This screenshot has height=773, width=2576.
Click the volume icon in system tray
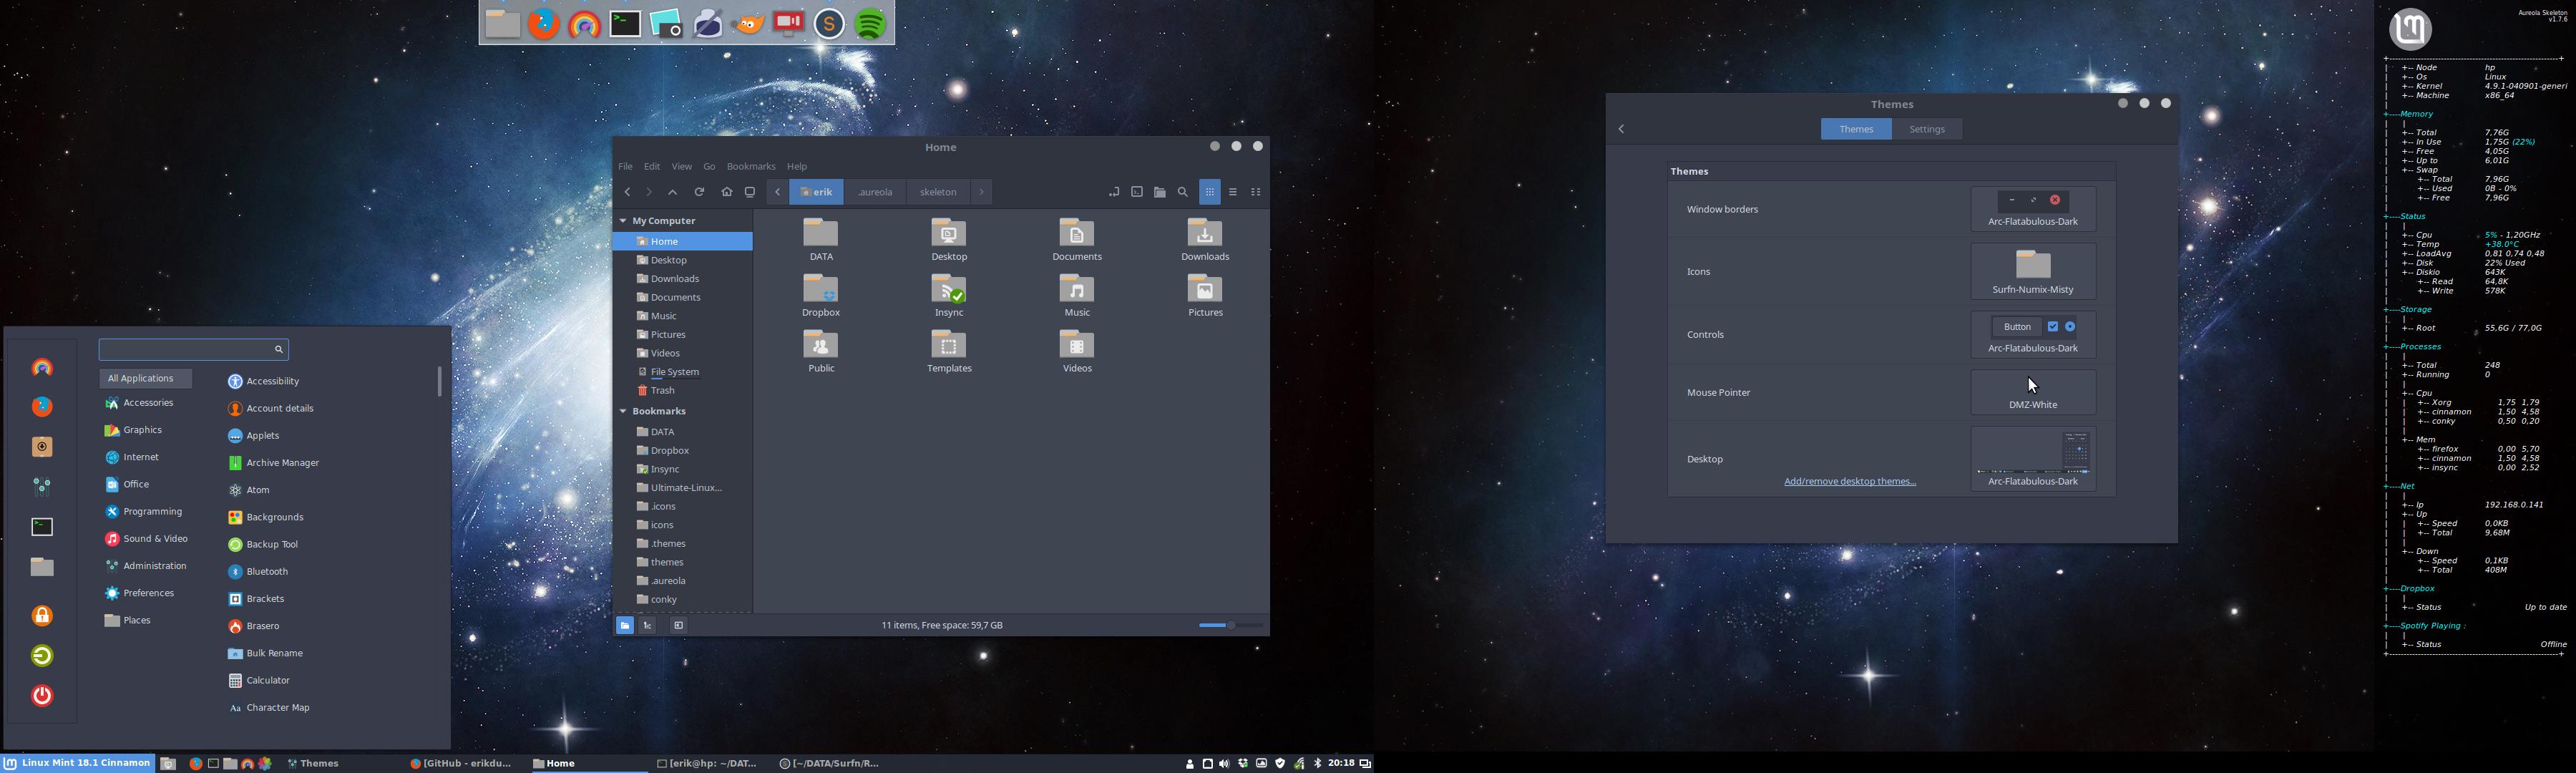click(1225, 764)
